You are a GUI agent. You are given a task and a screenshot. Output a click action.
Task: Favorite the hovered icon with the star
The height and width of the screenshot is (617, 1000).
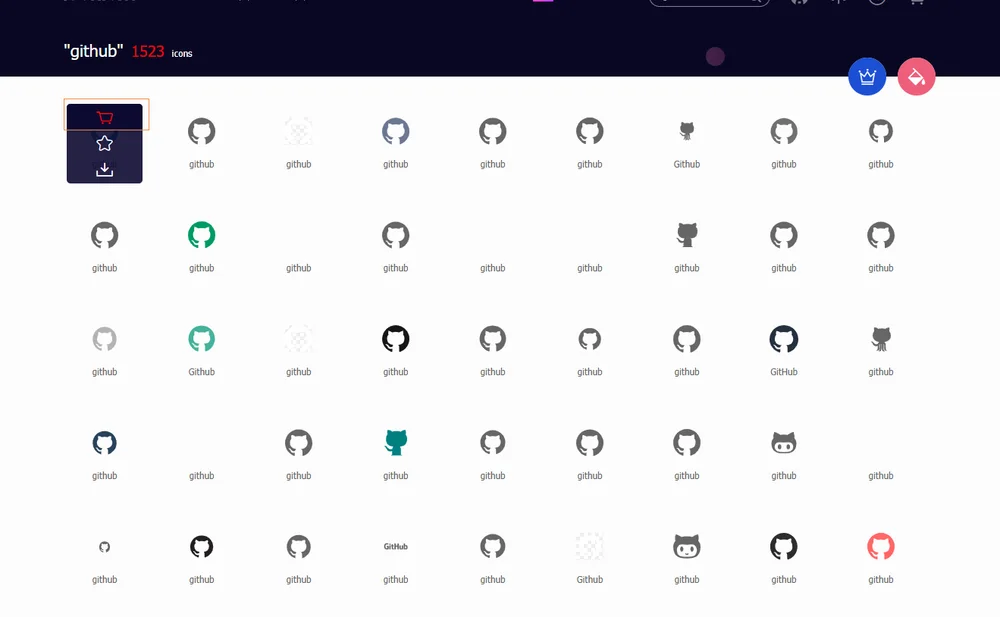click(x=105, y=144)
